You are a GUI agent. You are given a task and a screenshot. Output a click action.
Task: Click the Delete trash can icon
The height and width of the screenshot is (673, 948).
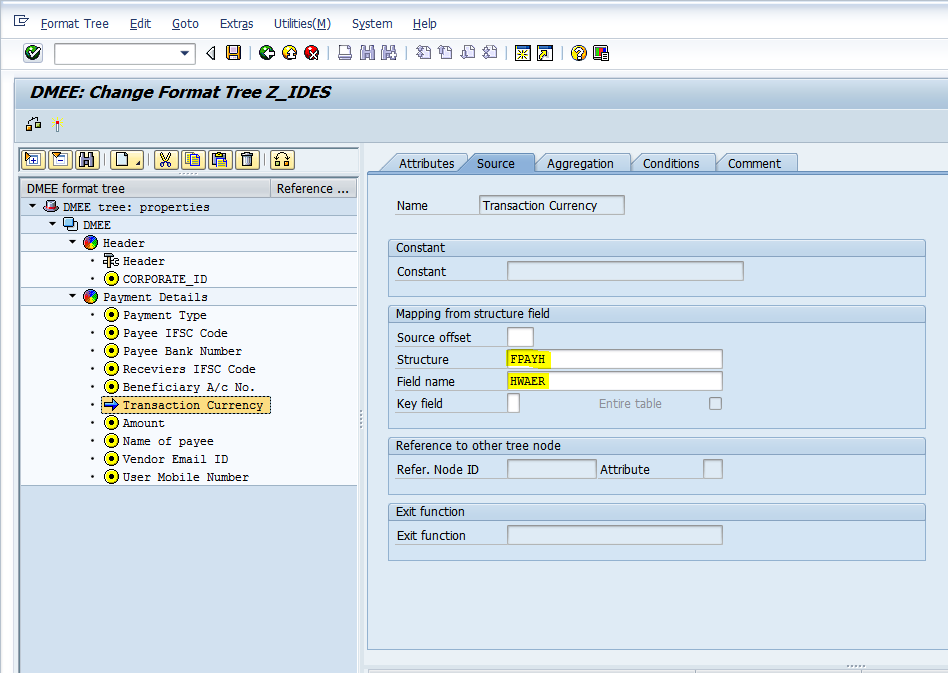coord(248,159)
